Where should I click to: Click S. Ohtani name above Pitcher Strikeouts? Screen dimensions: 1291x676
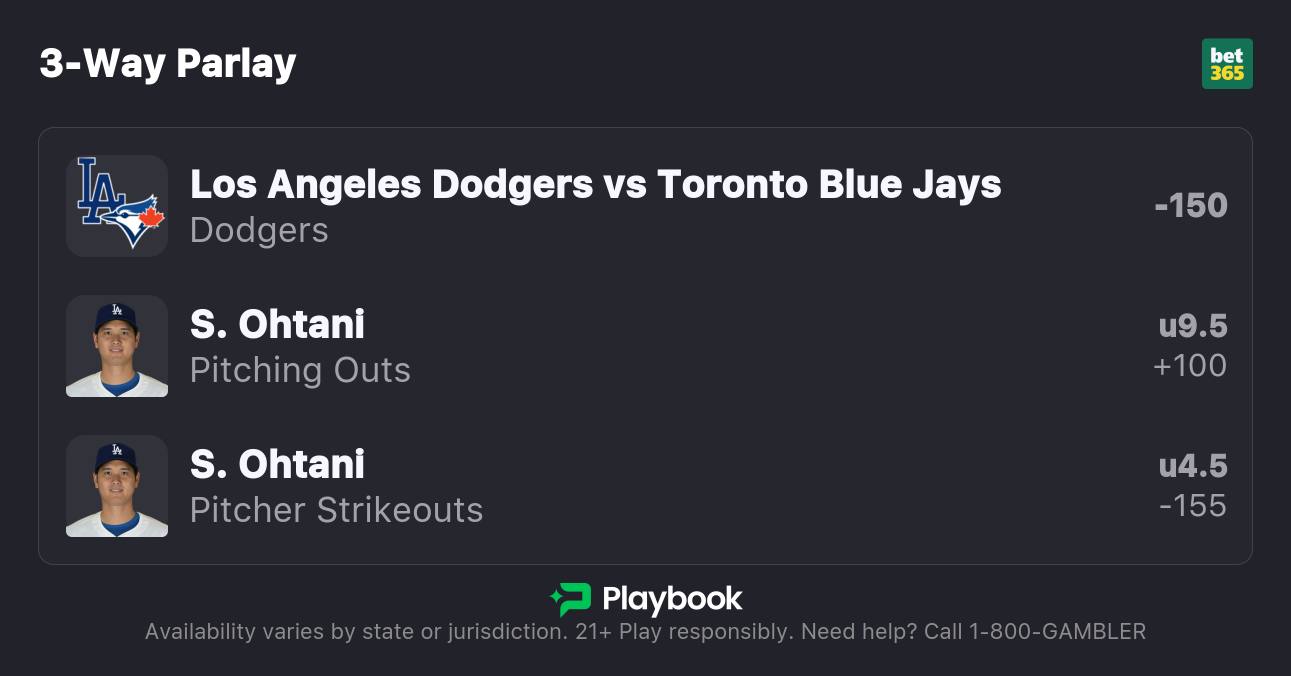[x=277, y=464]
